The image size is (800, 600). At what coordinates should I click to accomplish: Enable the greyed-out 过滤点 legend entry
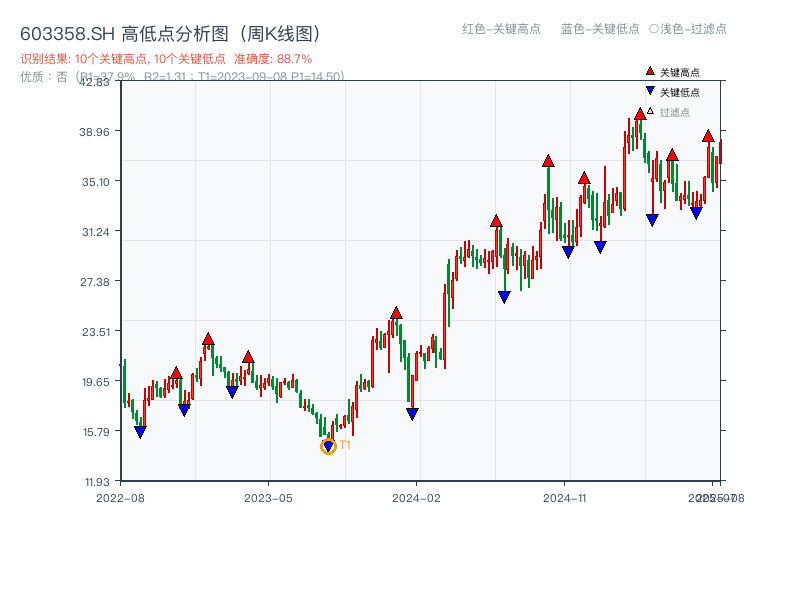pyautogui.click(x=668, y=112)
